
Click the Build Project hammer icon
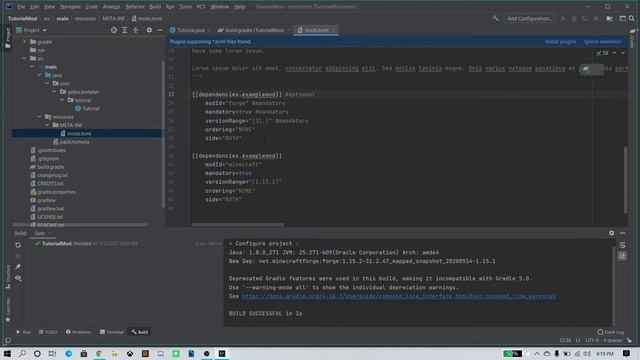(496, 18)
